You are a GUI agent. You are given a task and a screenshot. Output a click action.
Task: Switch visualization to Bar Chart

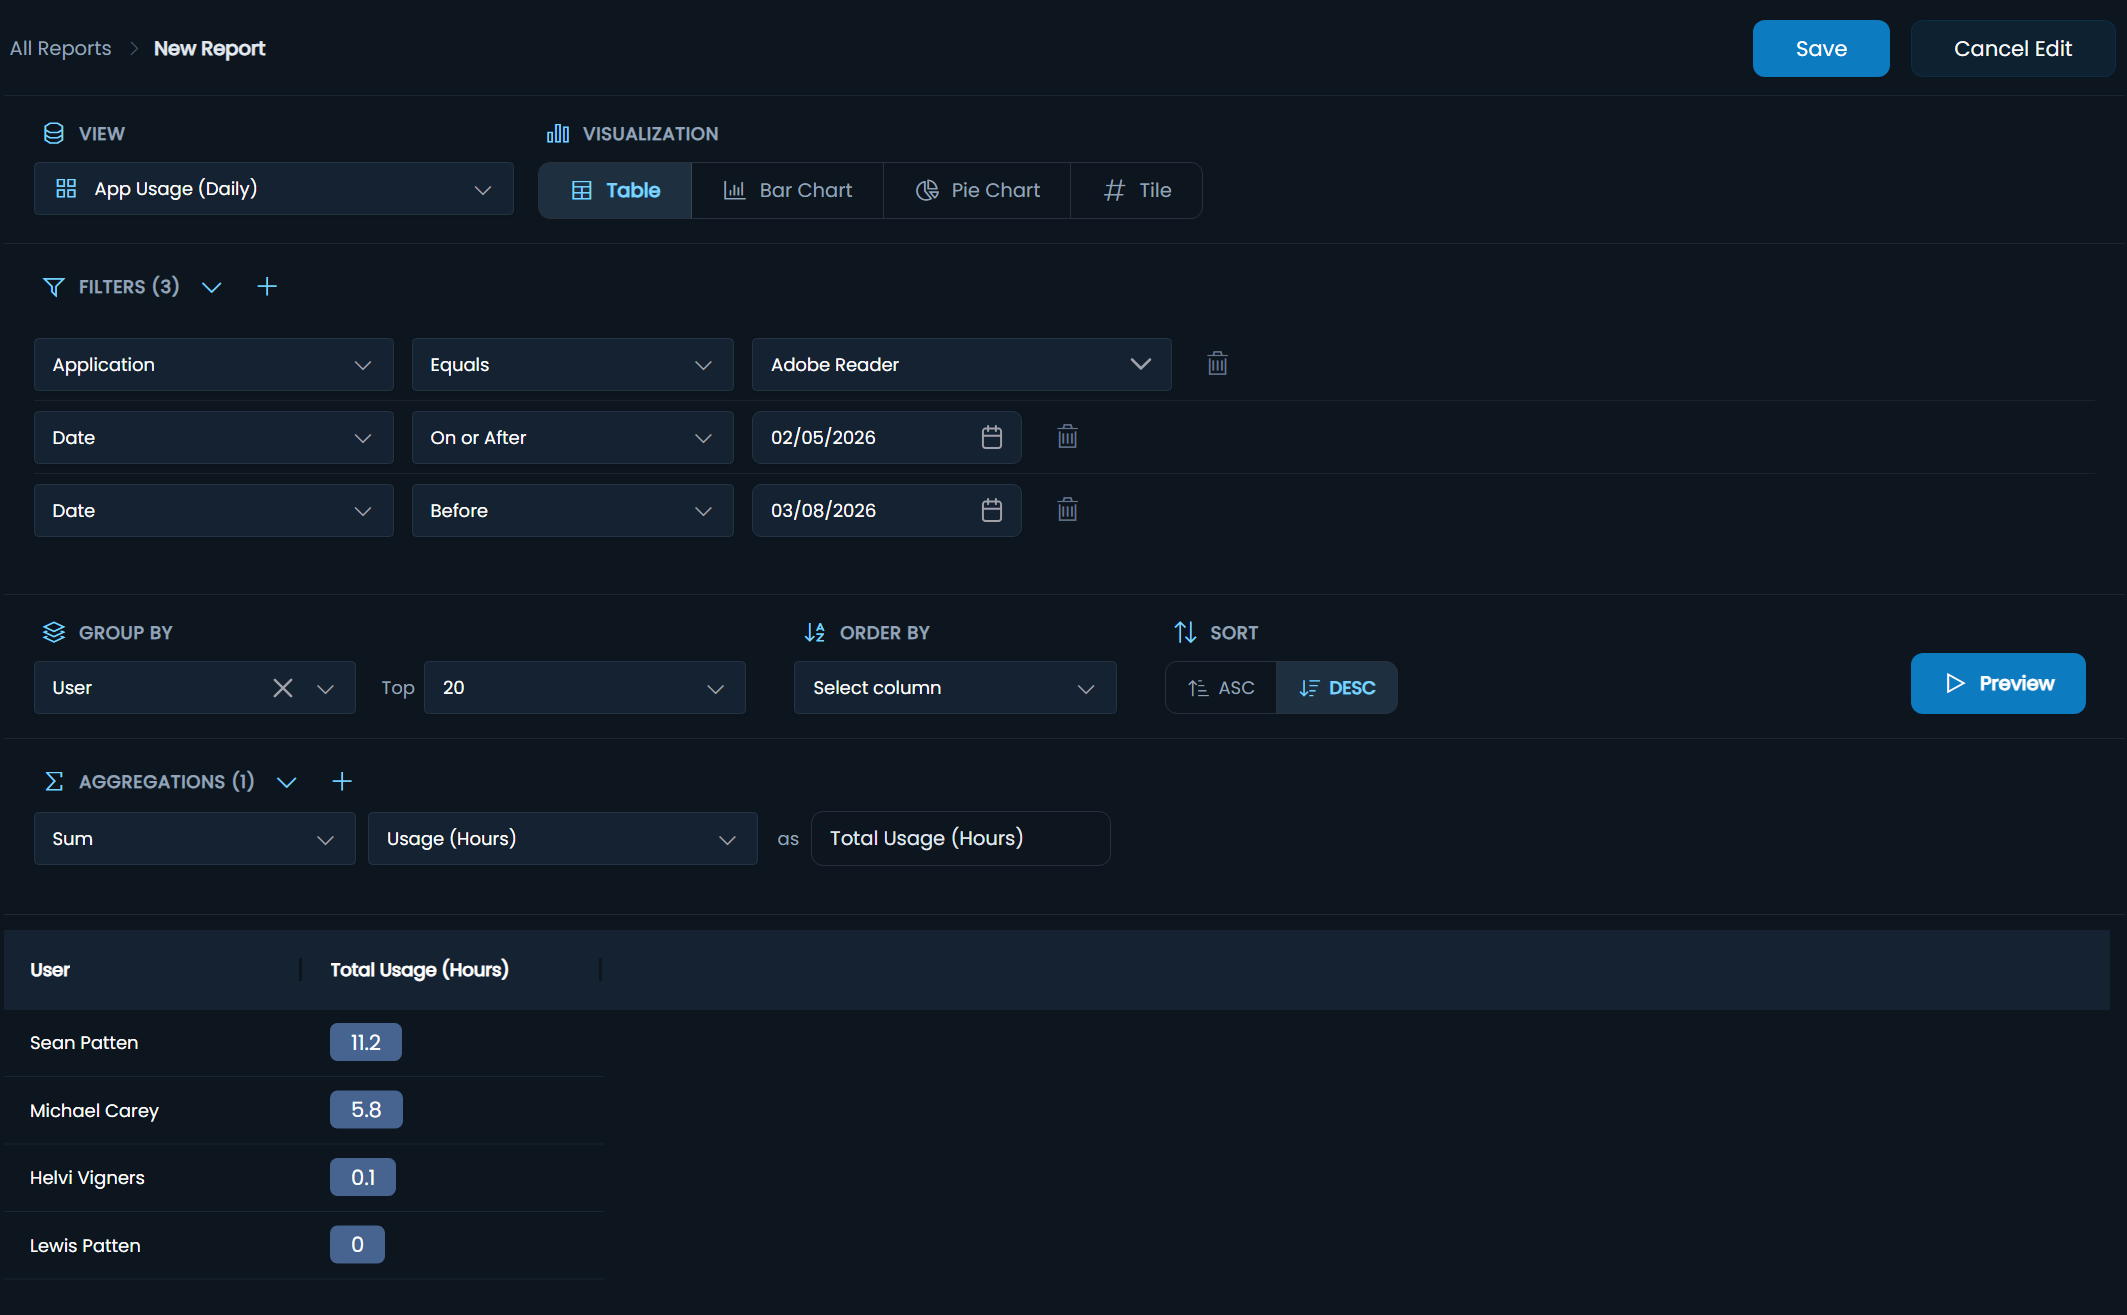pyautogui.click(x=787, y=190)
